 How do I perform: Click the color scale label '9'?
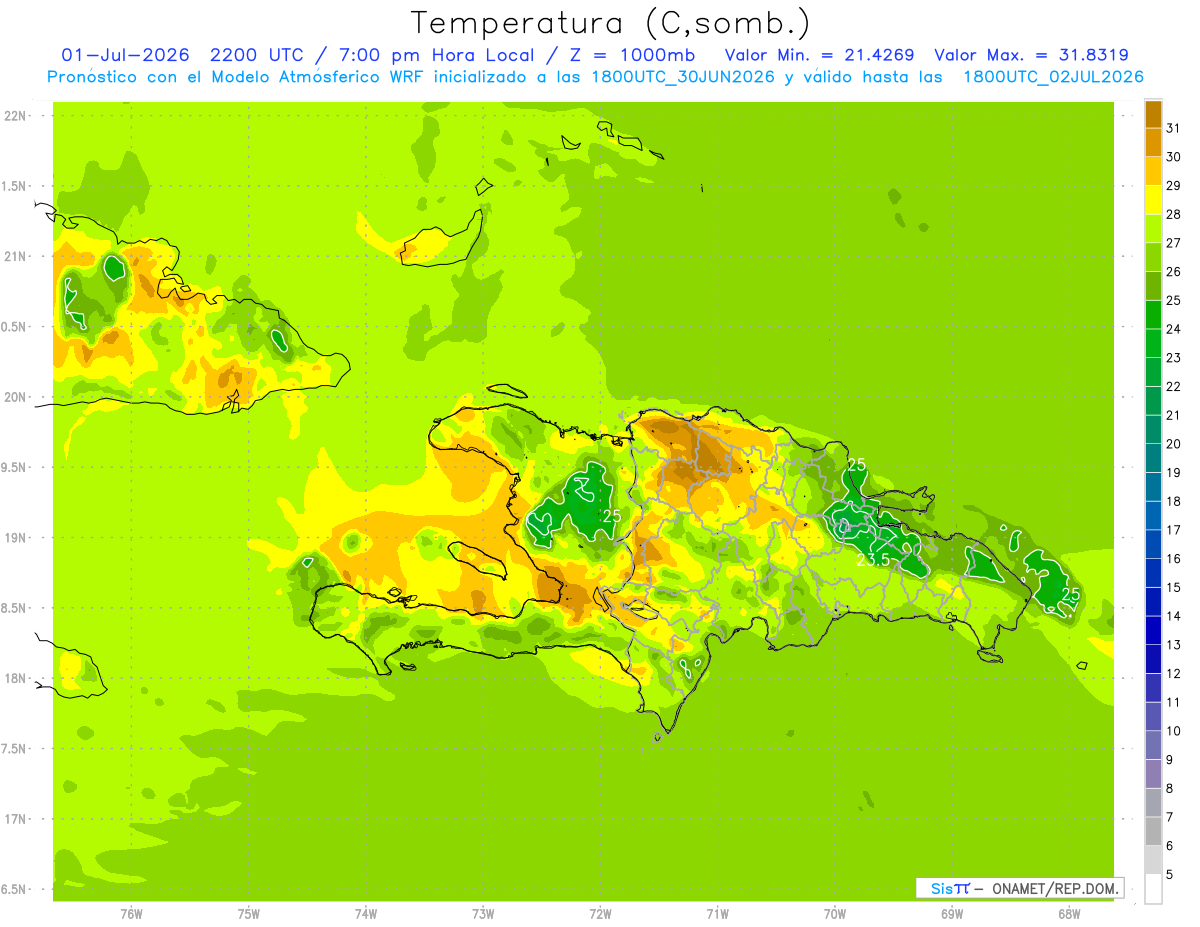1170,760
